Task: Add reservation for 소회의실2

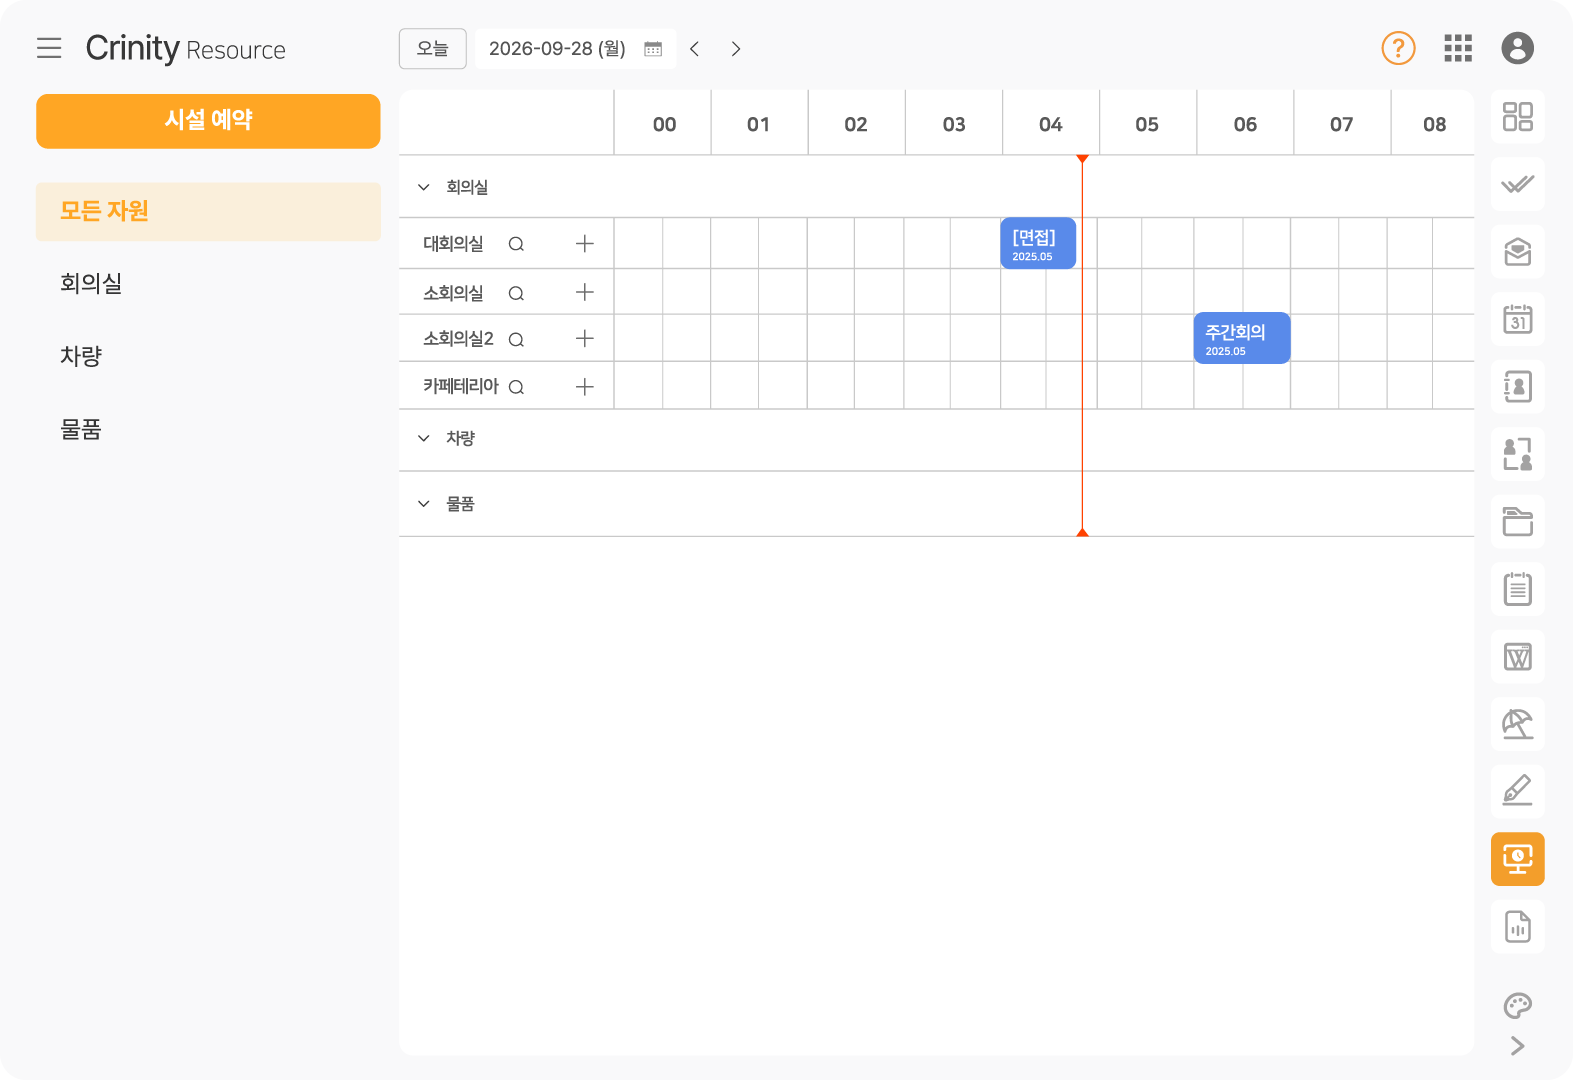Action: pos(585,339)
